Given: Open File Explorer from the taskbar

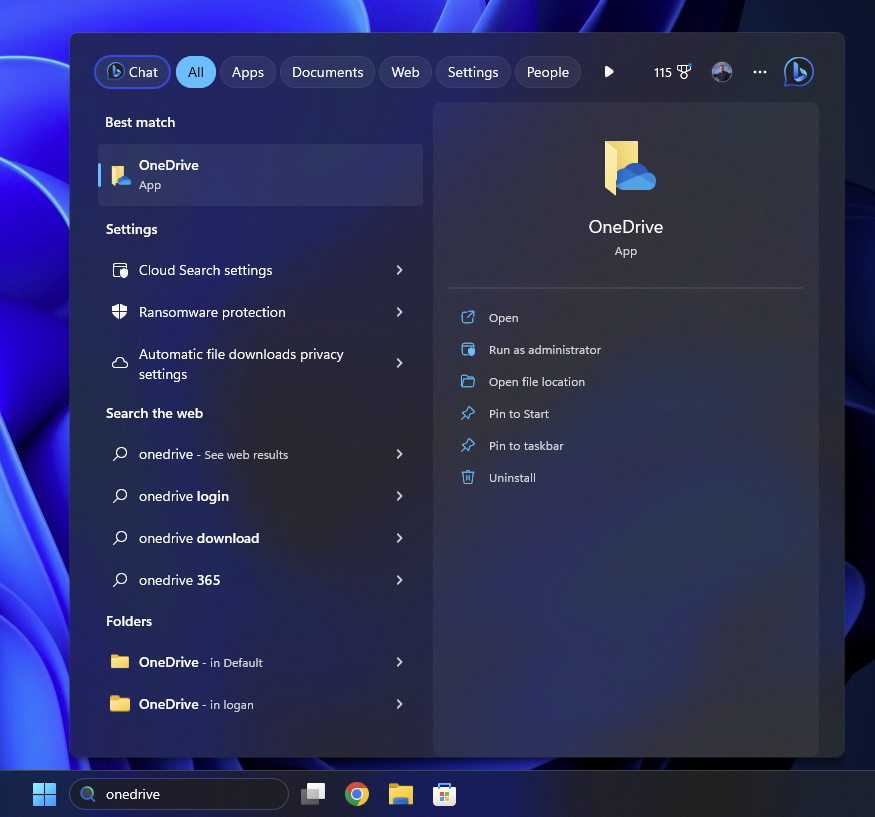Looking at the screenshot, I should (401, 794).
